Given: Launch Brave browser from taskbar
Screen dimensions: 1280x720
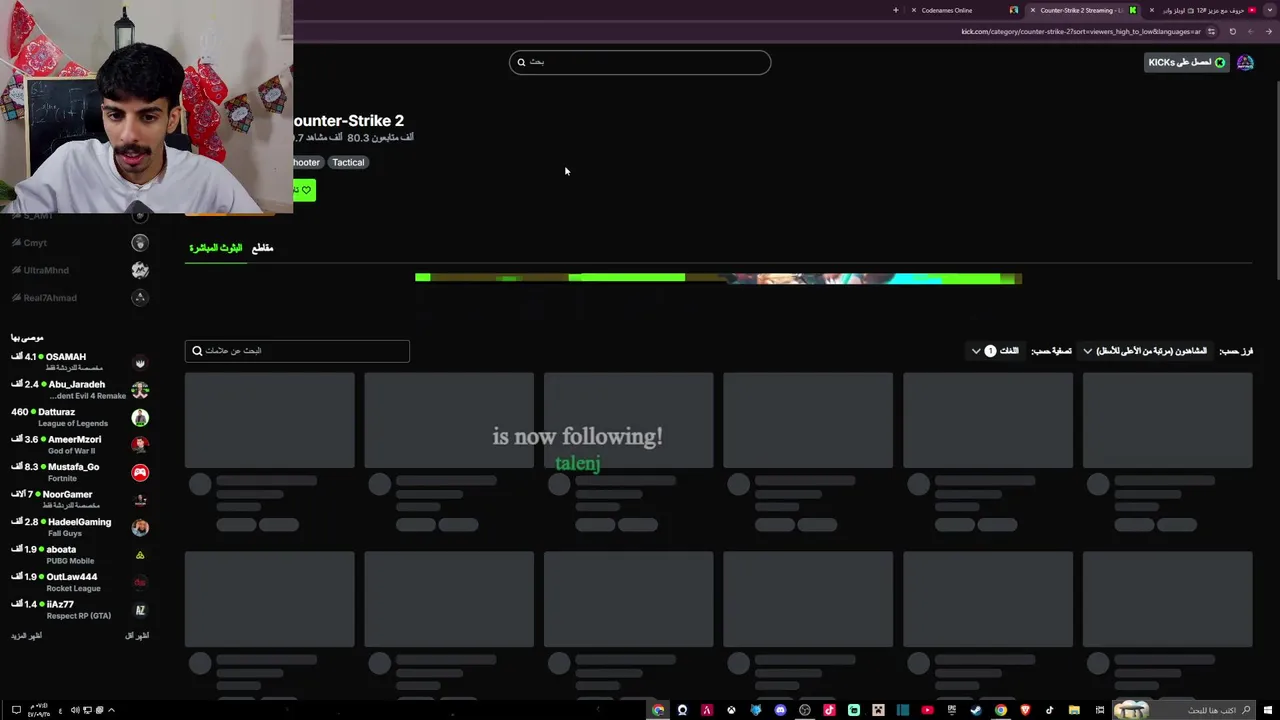Looking at the screenshot, I should point(1025,710).
